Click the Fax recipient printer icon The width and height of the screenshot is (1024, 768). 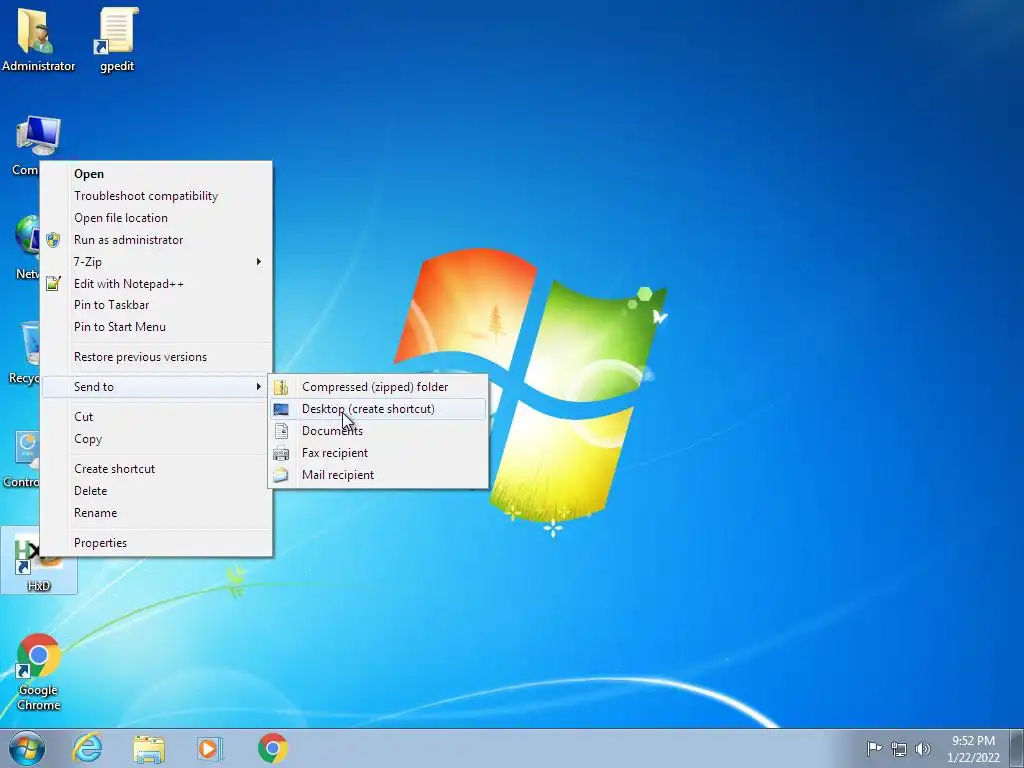click(281, 453)
